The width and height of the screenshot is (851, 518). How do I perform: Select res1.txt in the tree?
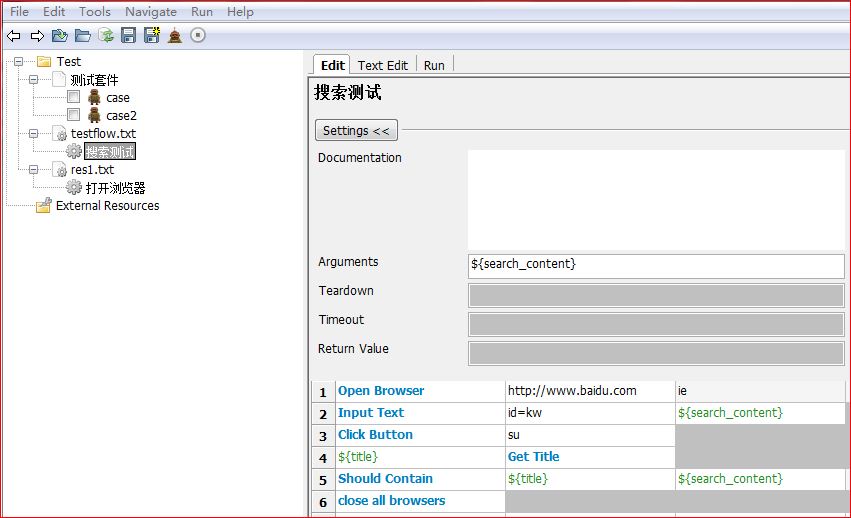92,169
